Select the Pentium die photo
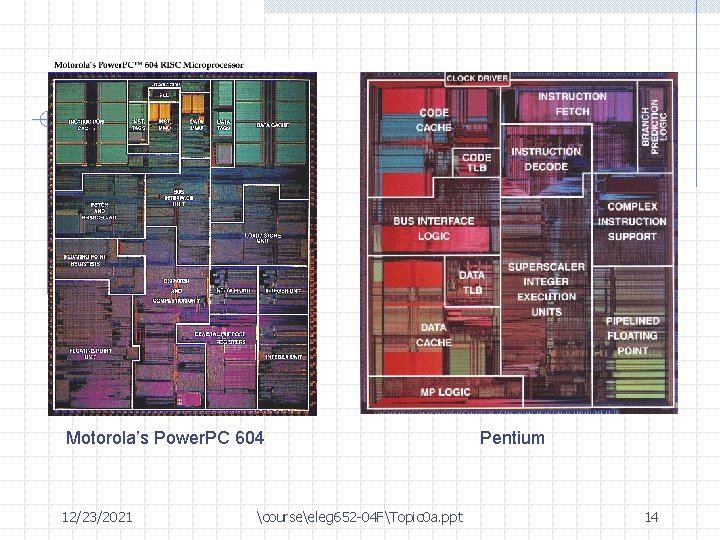 click(519, 243)
